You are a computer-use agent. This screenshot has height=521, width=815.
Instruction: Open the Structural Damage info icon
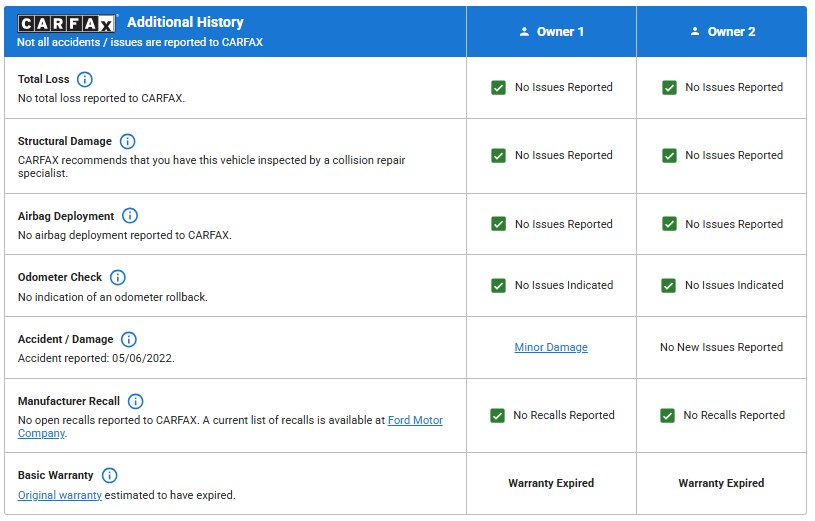(x=127, y=141)
